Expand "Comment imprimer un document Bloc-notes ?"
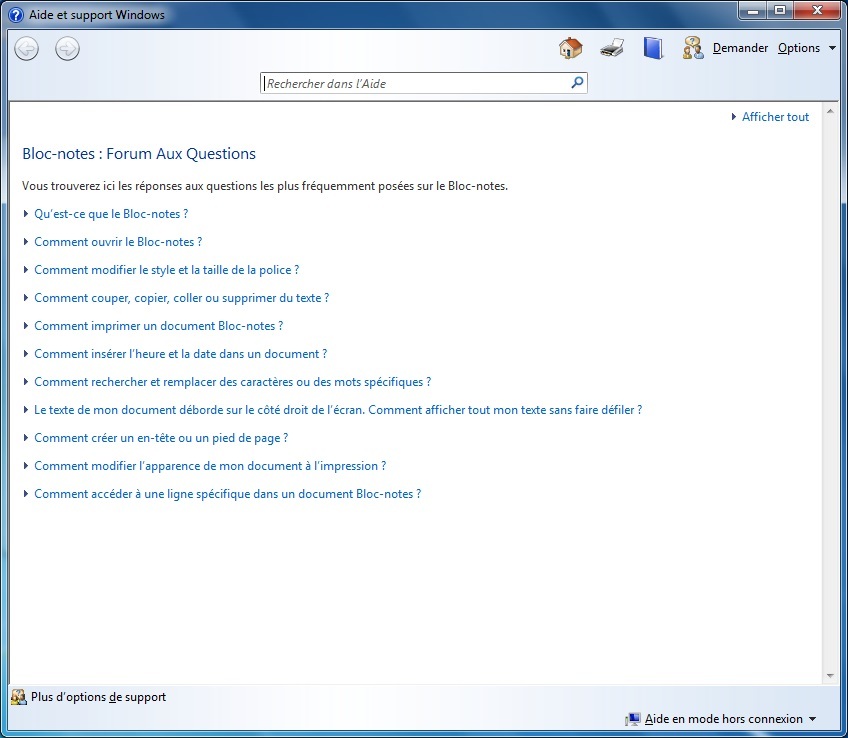848x738 pixels. coord(158,326)
